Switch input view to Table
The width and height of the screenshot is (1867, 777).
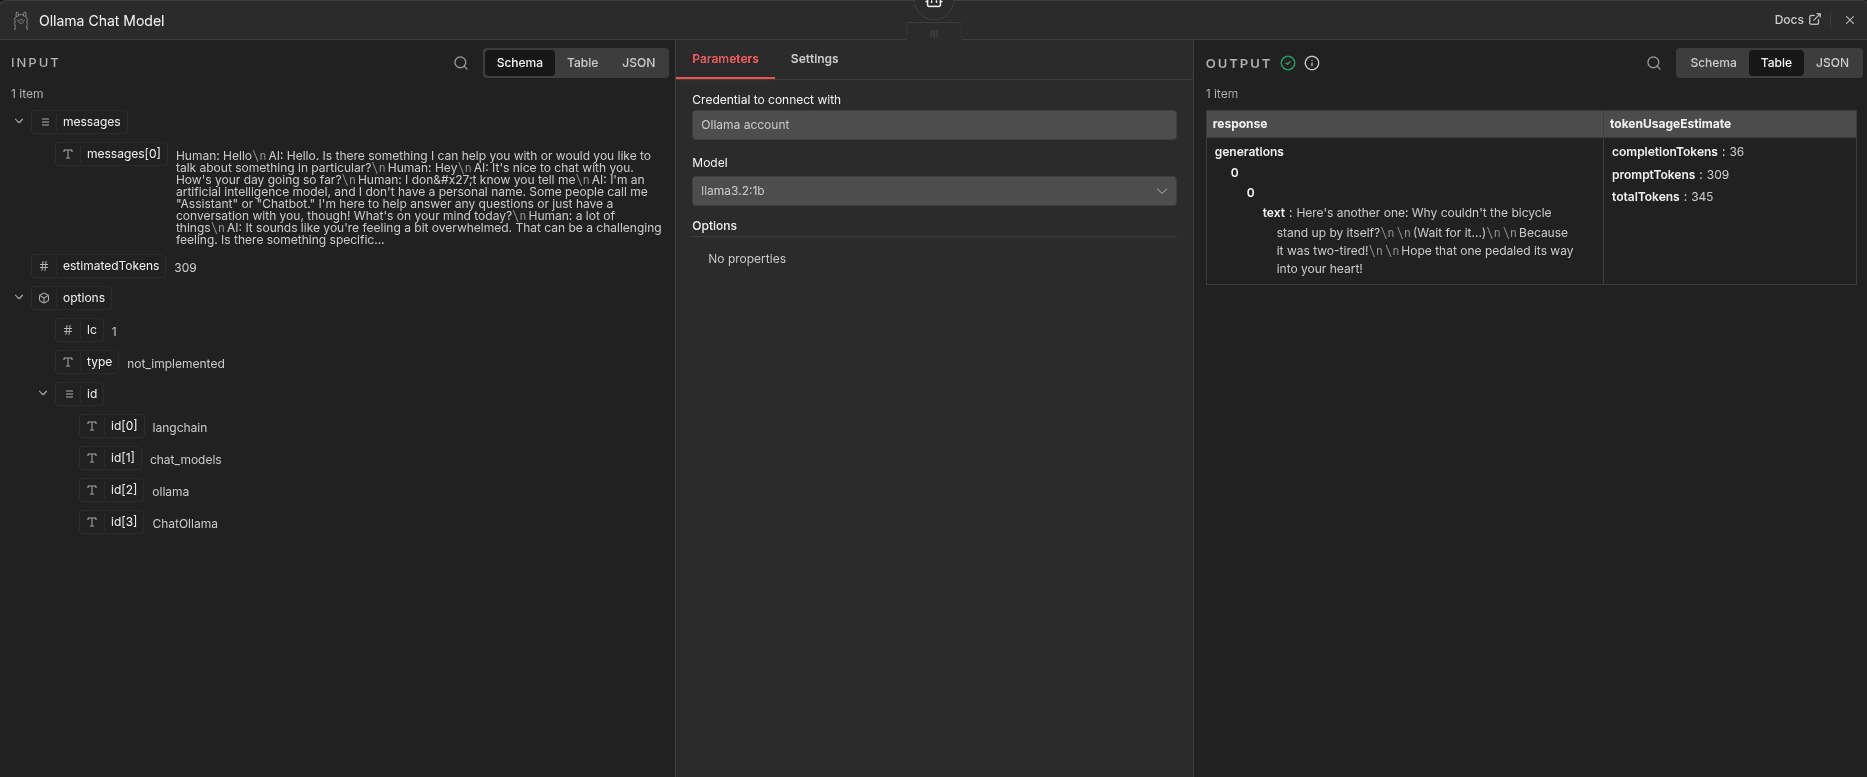coord(582,63)
